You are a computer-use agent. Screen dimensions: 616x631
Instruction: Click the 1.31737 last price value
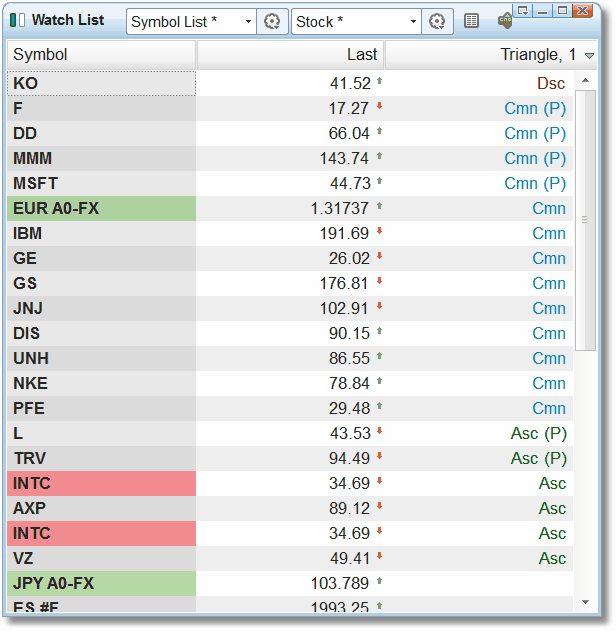340,208
